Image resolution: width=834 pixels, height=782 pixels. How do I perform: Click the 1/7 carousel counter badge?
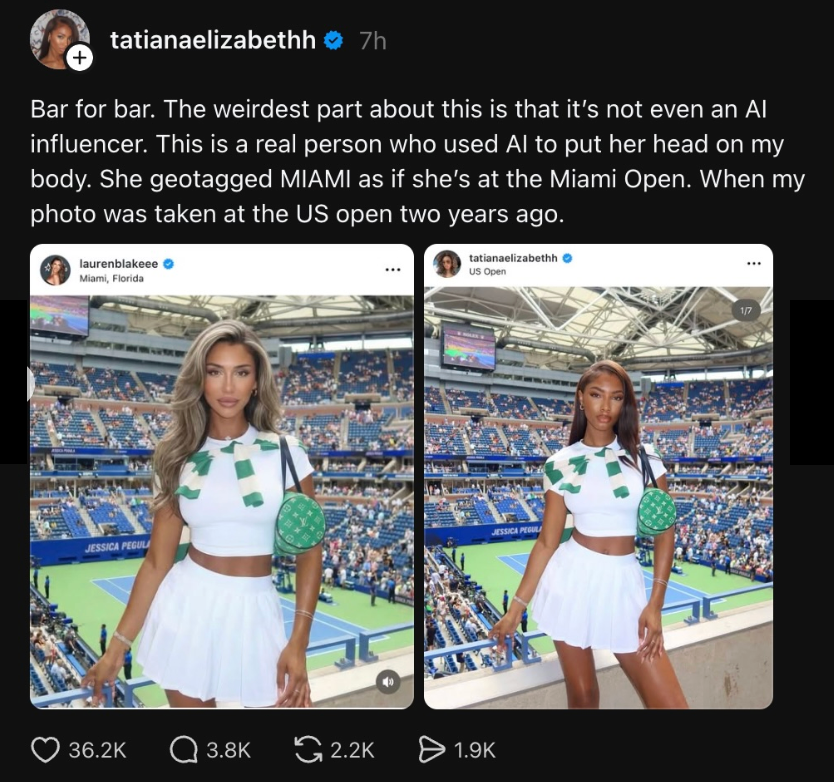click(x=745, y=311)
